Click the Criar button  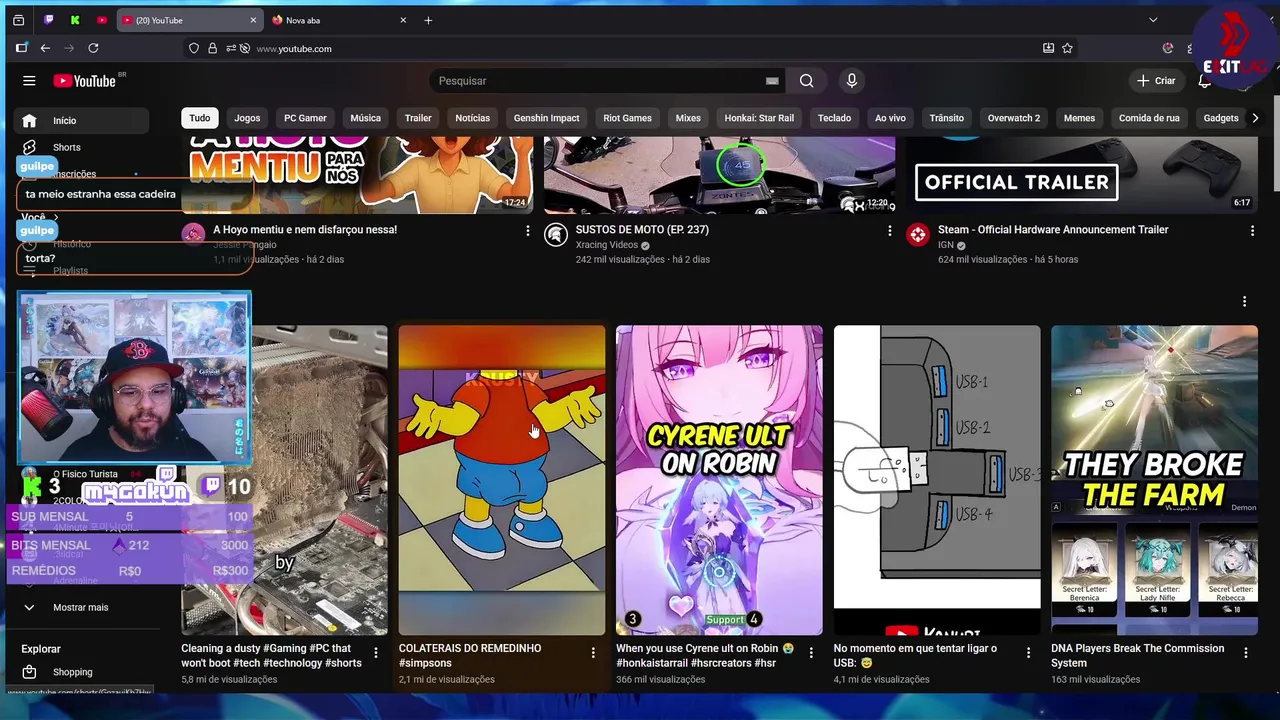(x=1156, y=81)
